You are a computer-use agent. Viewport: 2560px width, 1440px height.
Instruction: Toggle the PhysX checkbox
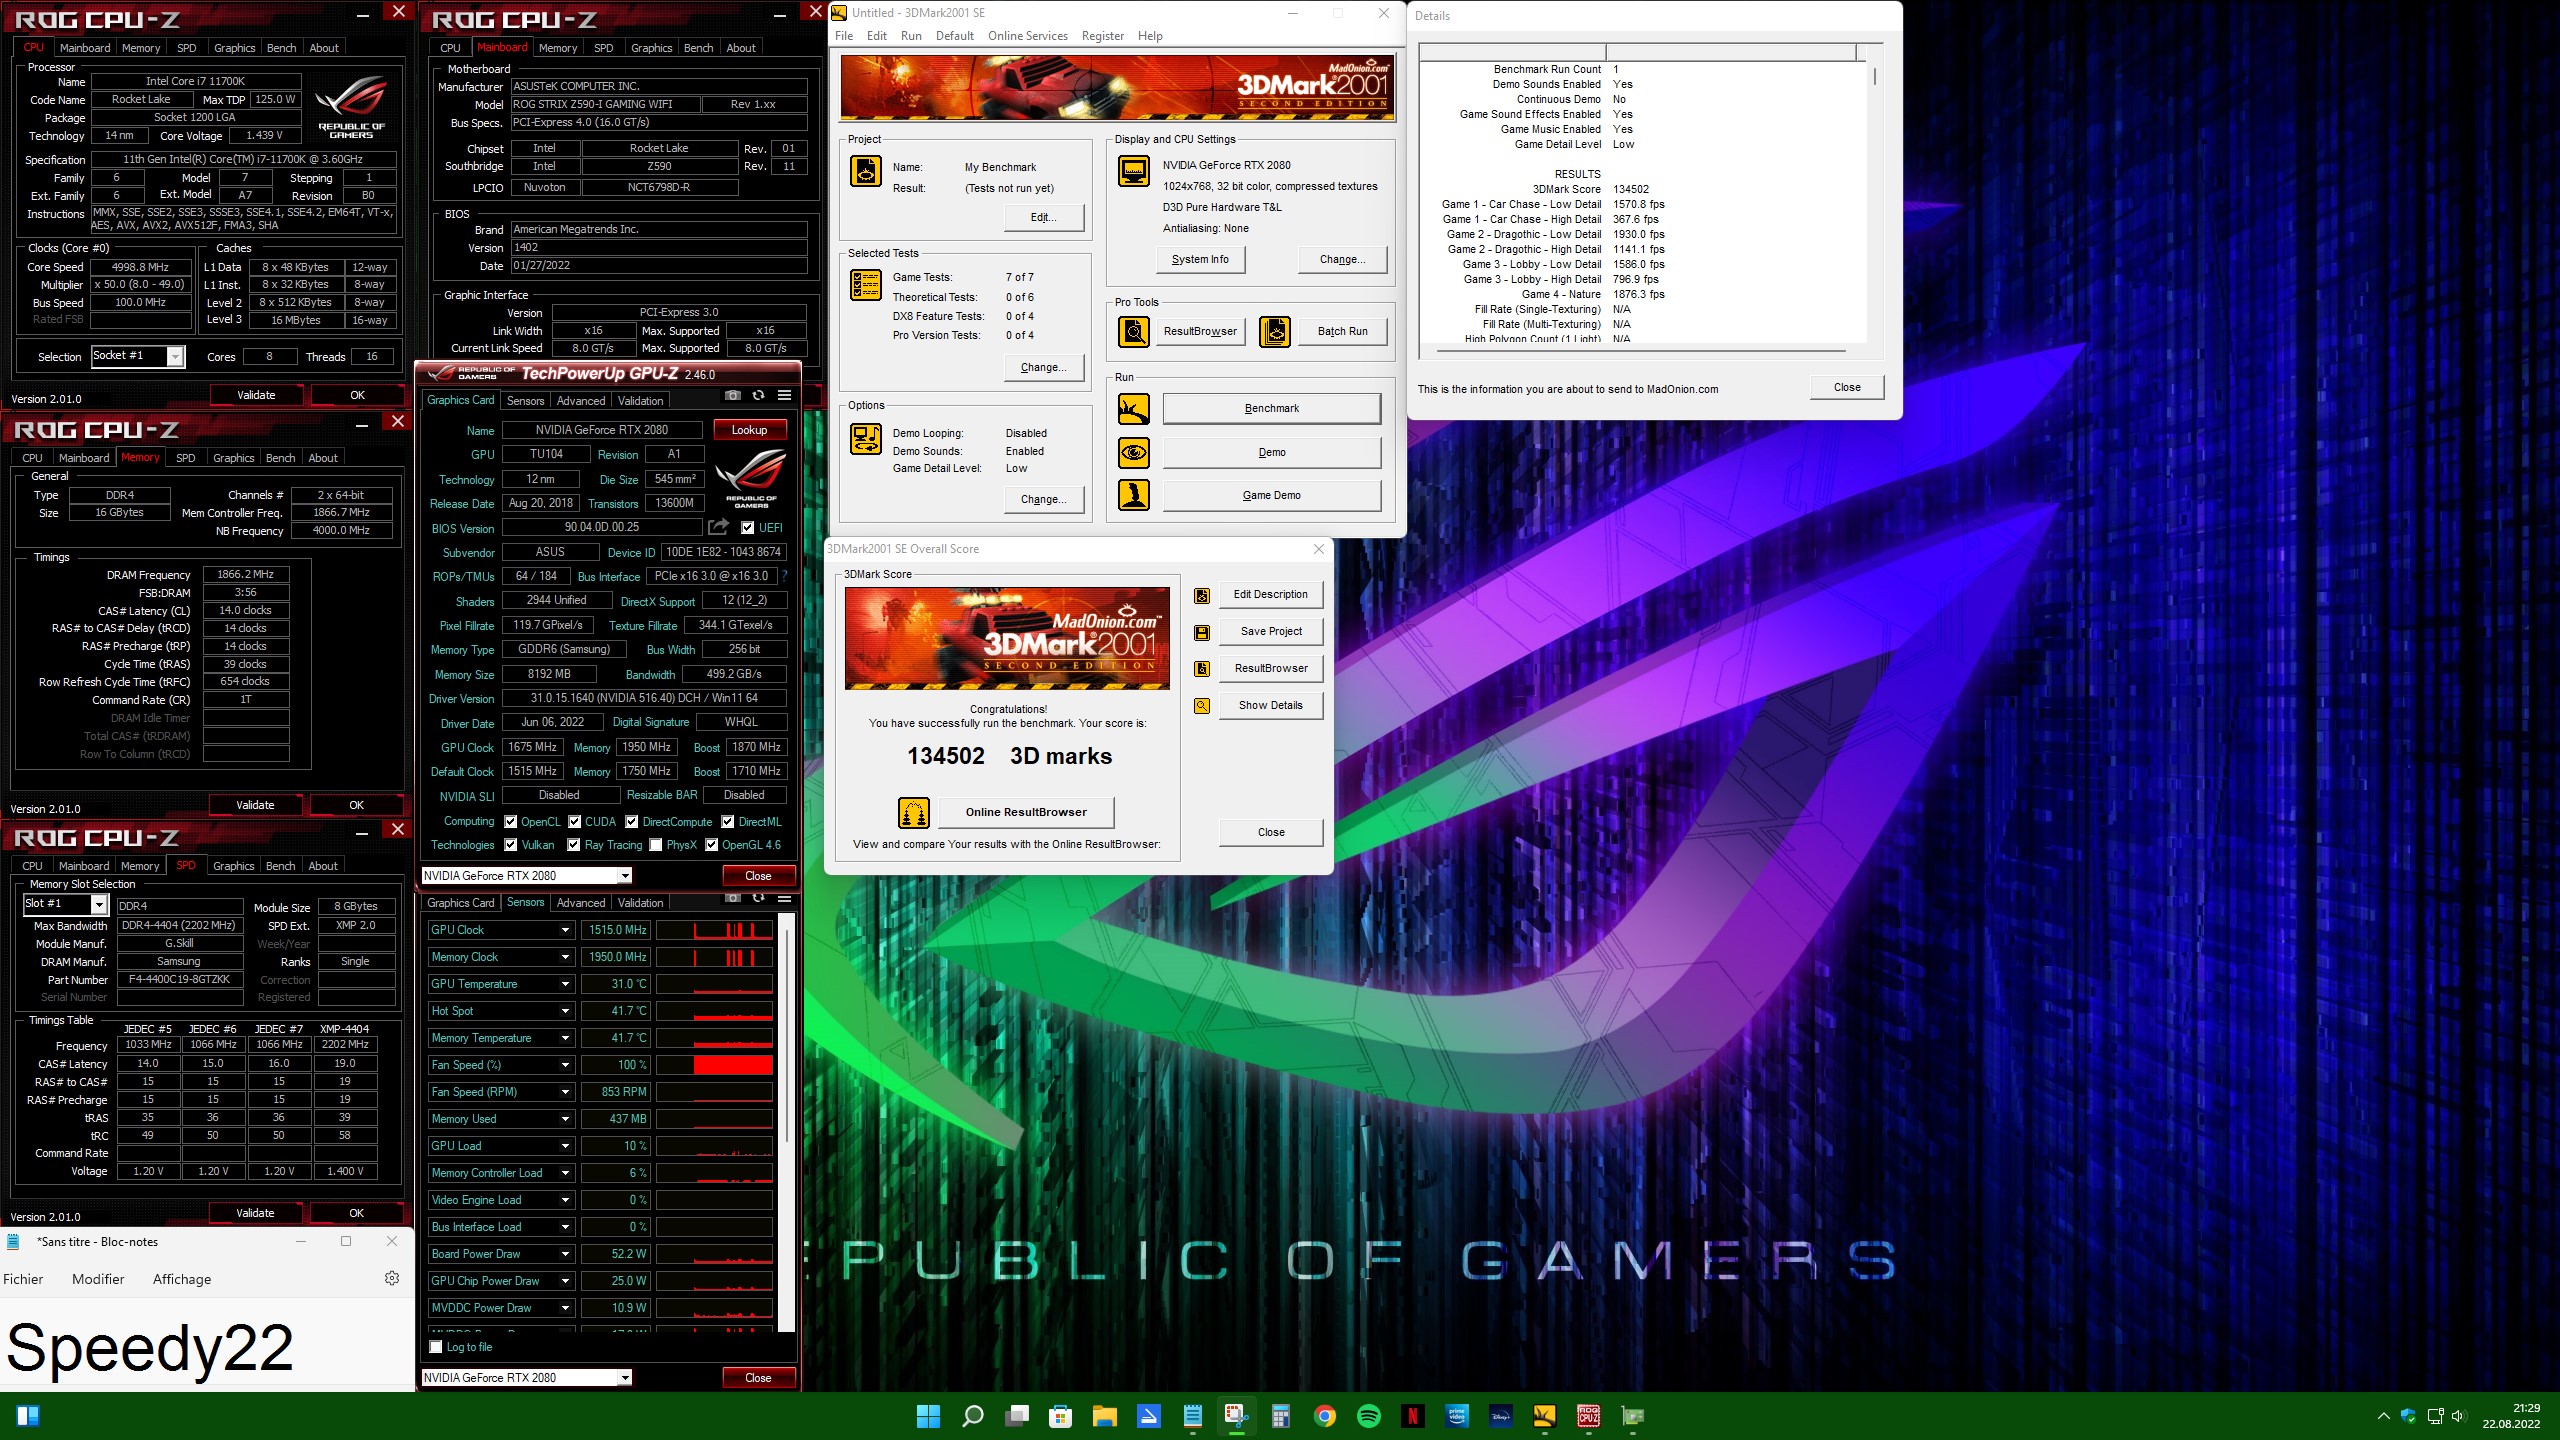pos(655,845)
